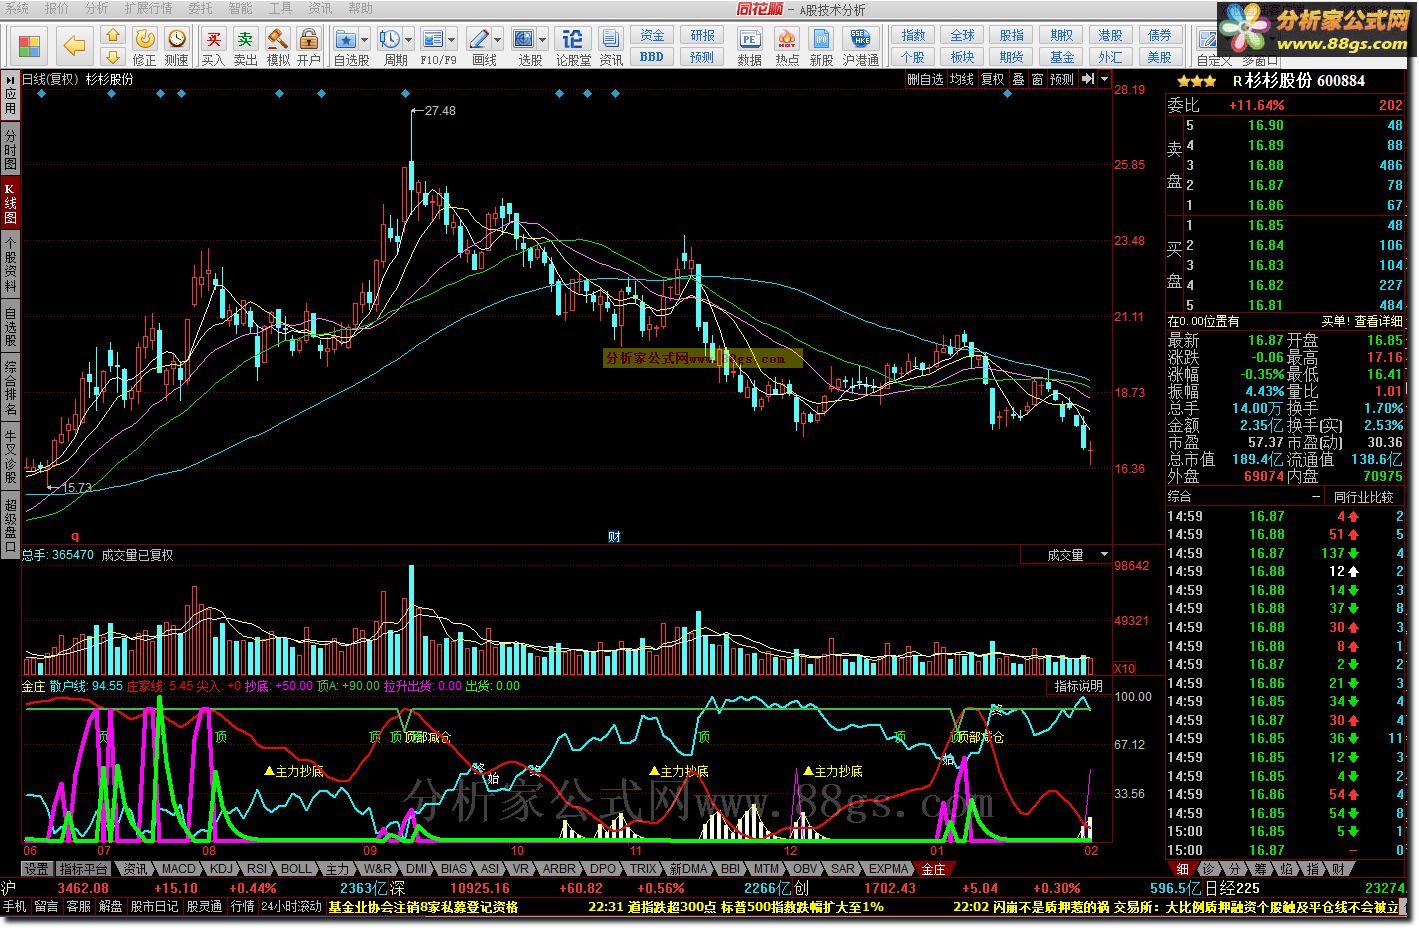Open 指标说明 indicator description

click(1080, 686)
